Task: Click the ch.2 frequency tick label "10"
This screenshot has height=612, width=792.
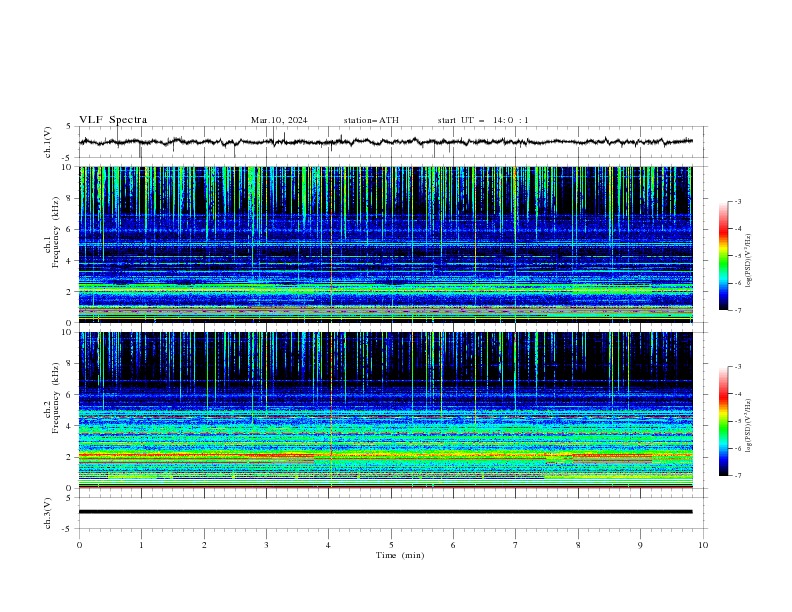Action: [x=67, y=332]
